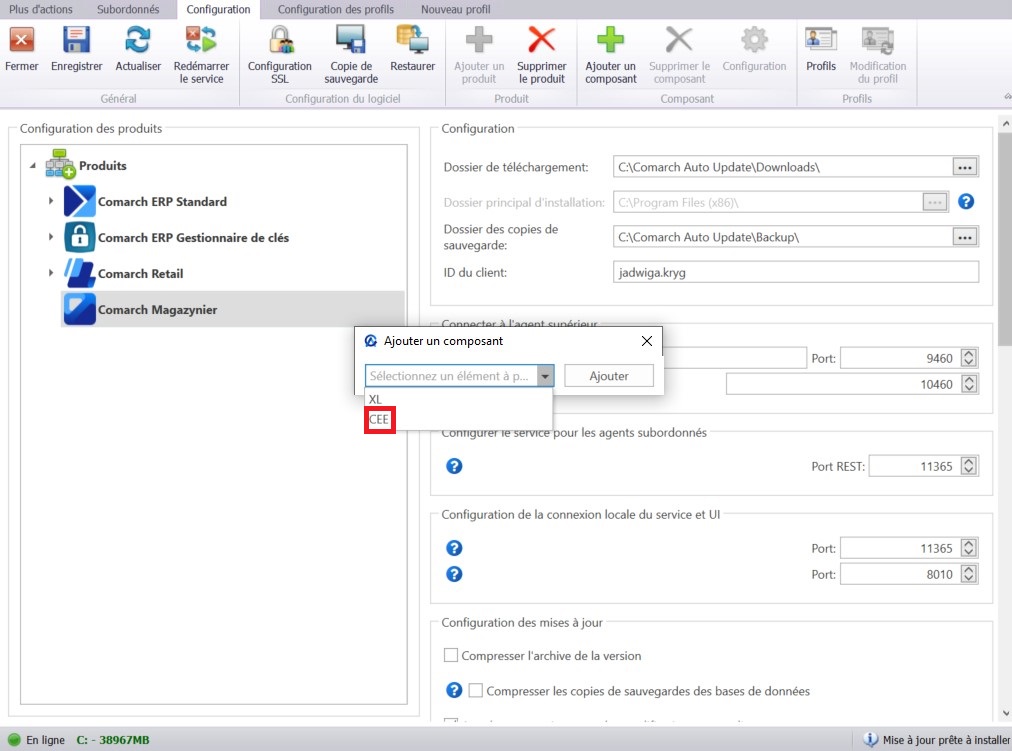Click the ID du client field

[795, 272]
